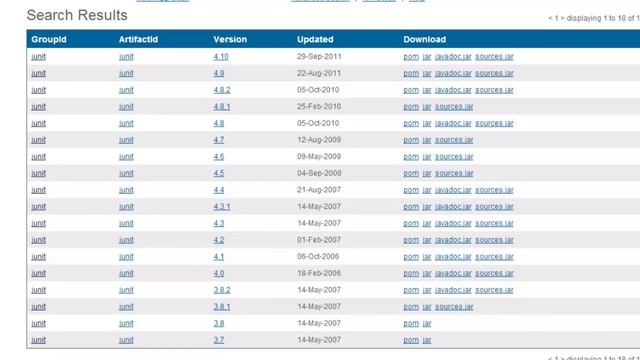Download javadoc.jar for junit 4.4
640x360 pixels.
tap(453, 190)
